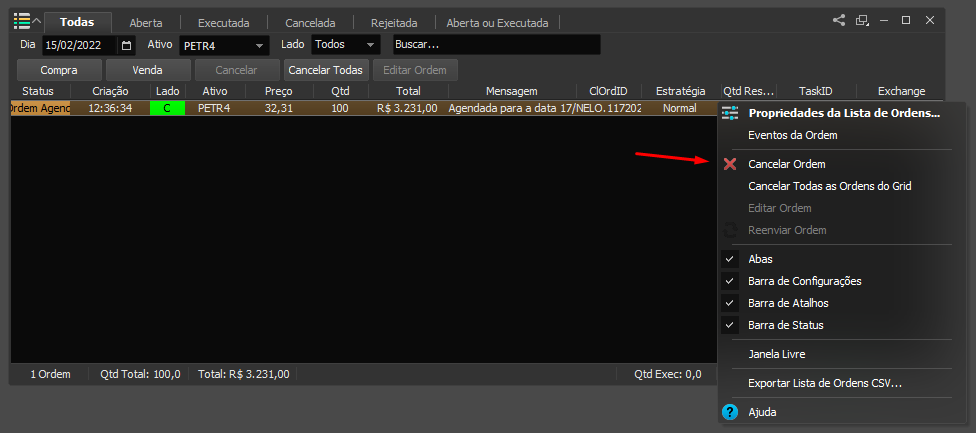
Task: Click the Total column header
Action: (408, 91)
